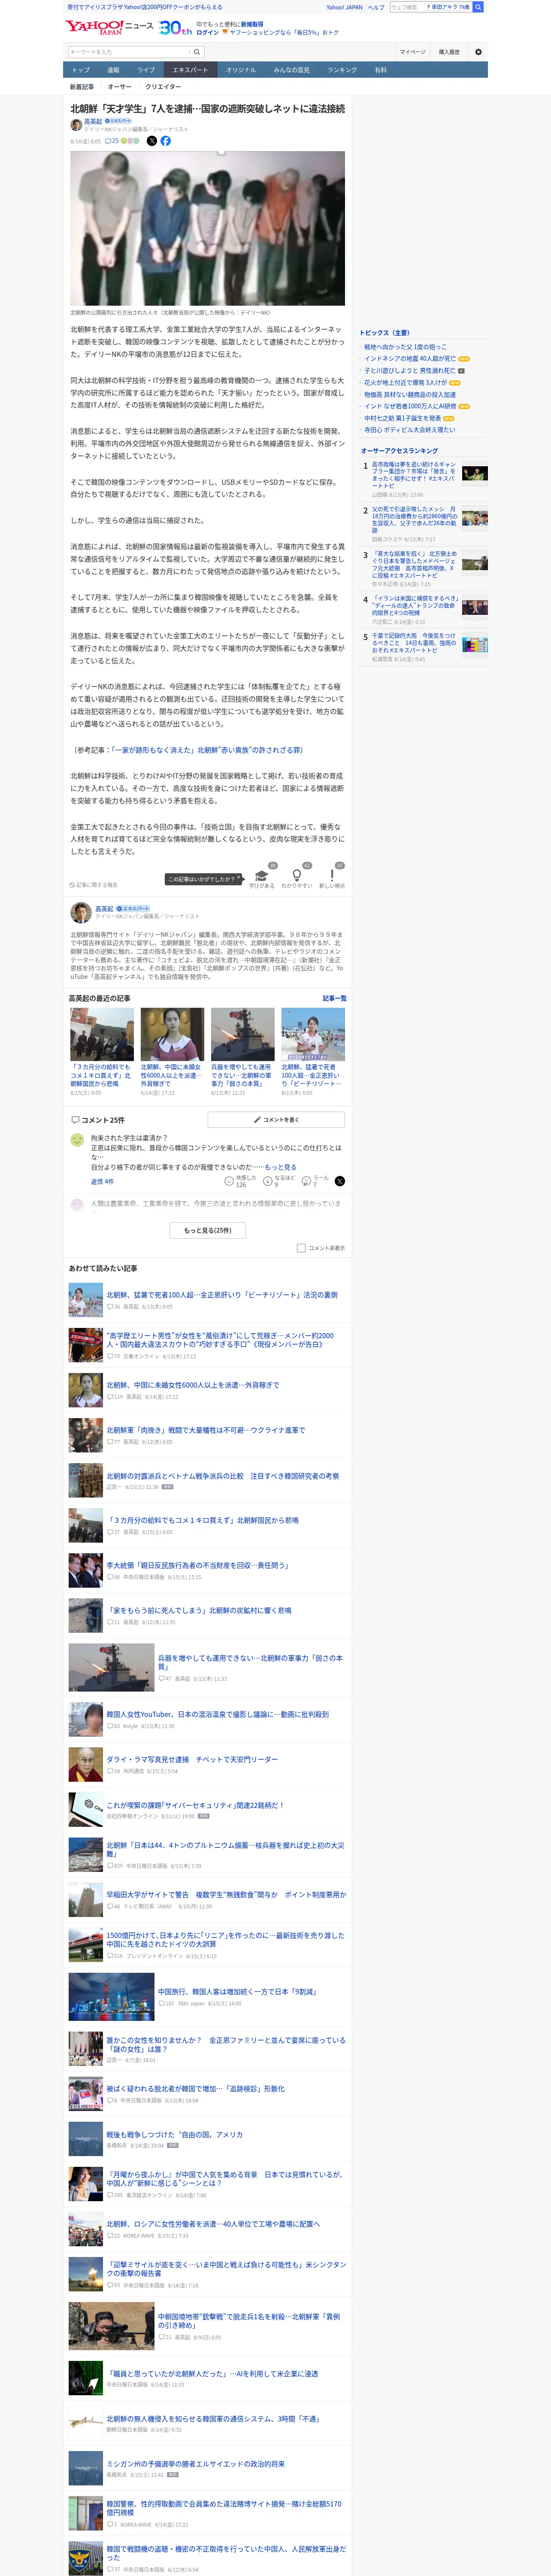
Task: Click the ウェブ検索 input field
Action: point(406,7)
